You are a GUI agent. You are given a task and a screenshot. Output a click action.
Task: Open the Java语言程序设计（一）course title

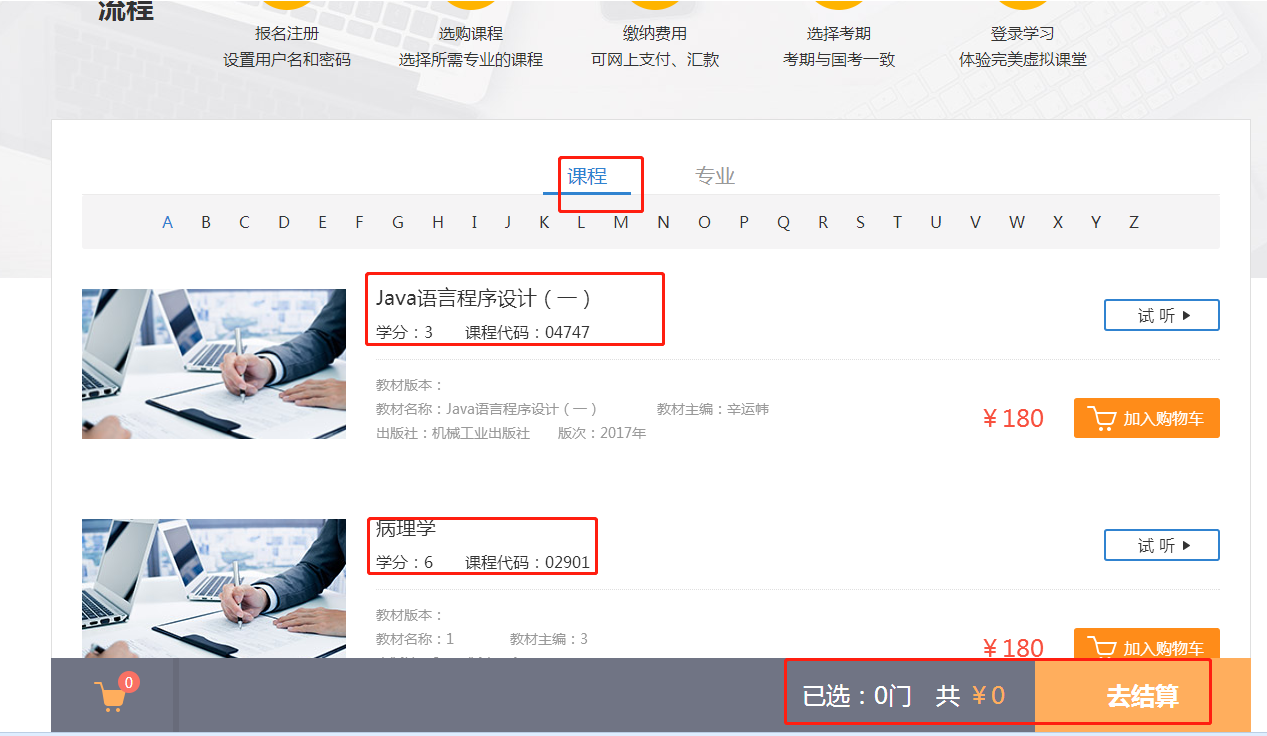pos(484,298)
